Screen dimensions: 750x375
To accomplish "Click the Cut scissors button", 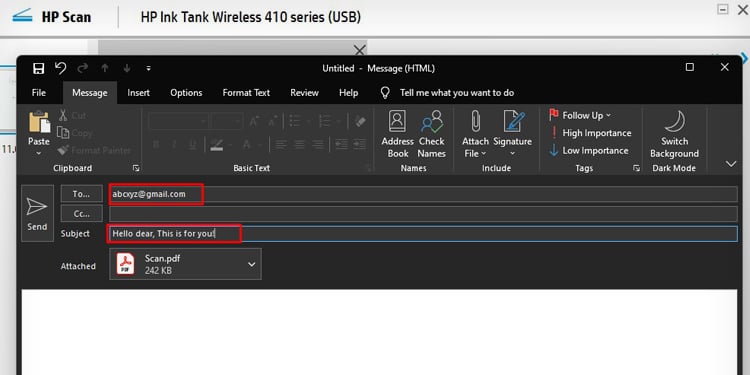I will [x=72, y=115].
